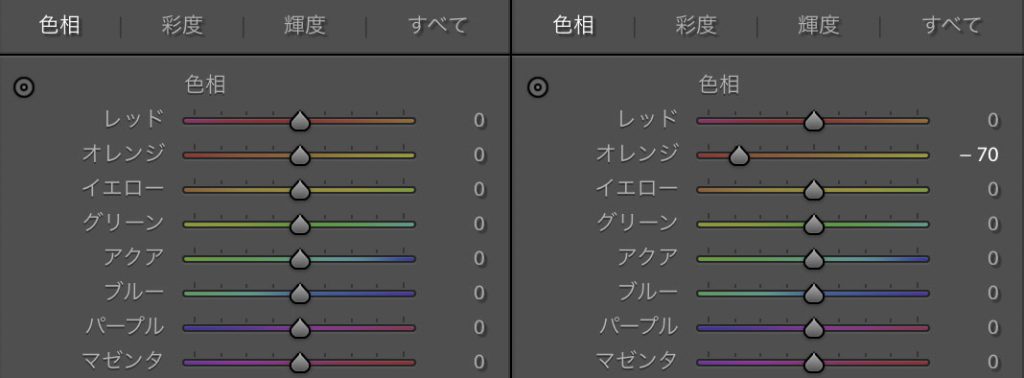The image size is (1024, 378).
Task: Click the マゼンタ value field in right panel
Action: tap(993, 362)
